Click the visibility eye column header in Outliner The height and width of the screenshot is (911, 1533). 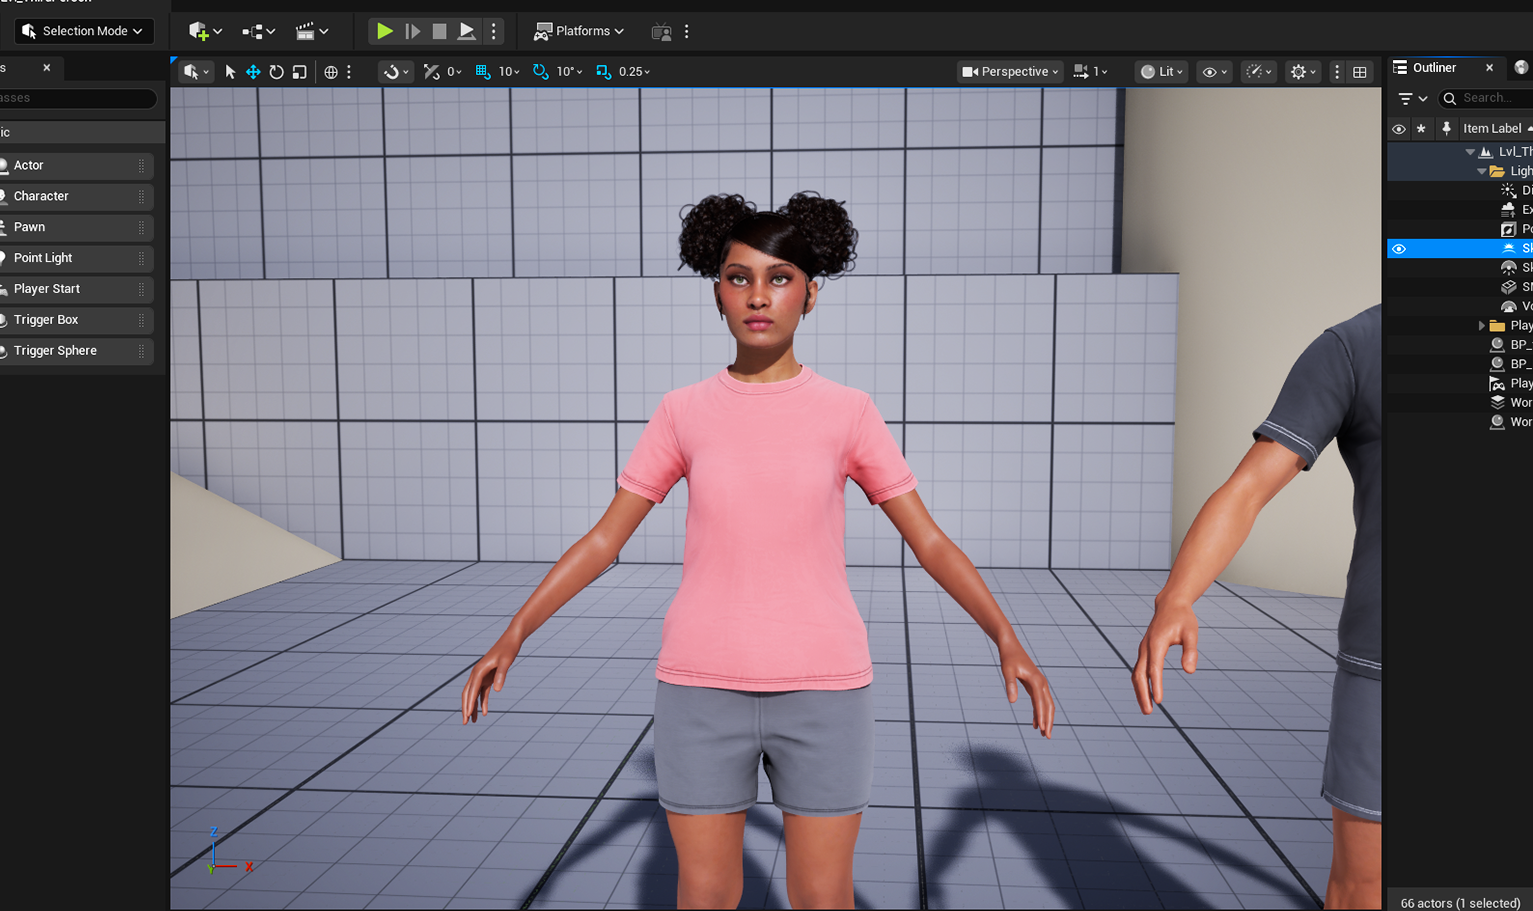coord(1399,128)
